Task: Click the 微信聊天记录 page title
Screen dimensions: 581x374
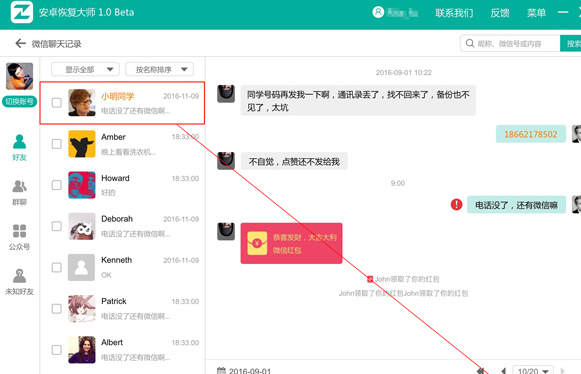Action: [56, 44]
